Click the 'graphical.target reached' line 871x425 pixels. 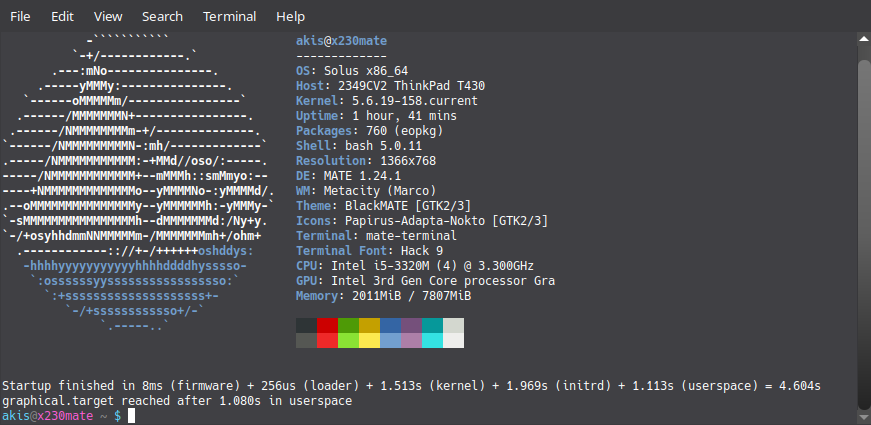point(177,401)
